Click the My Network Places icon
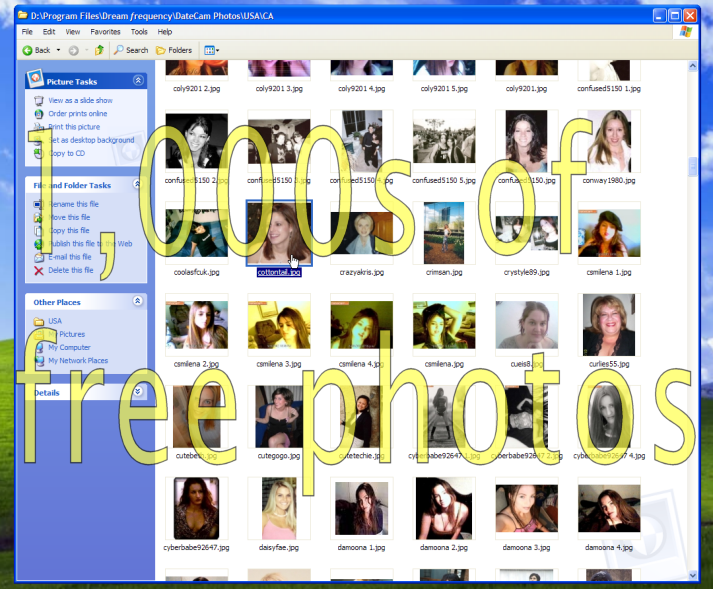 [39, 361]
